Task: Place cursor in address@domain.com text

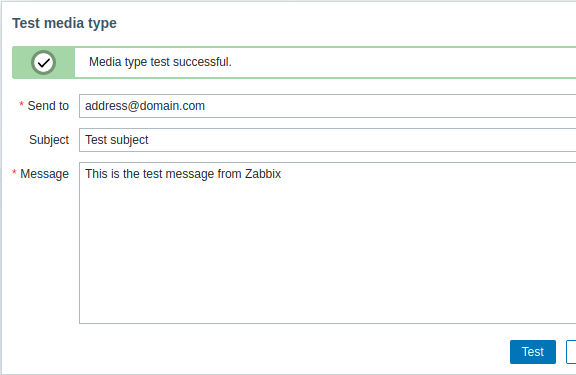Action: point(145,106)
